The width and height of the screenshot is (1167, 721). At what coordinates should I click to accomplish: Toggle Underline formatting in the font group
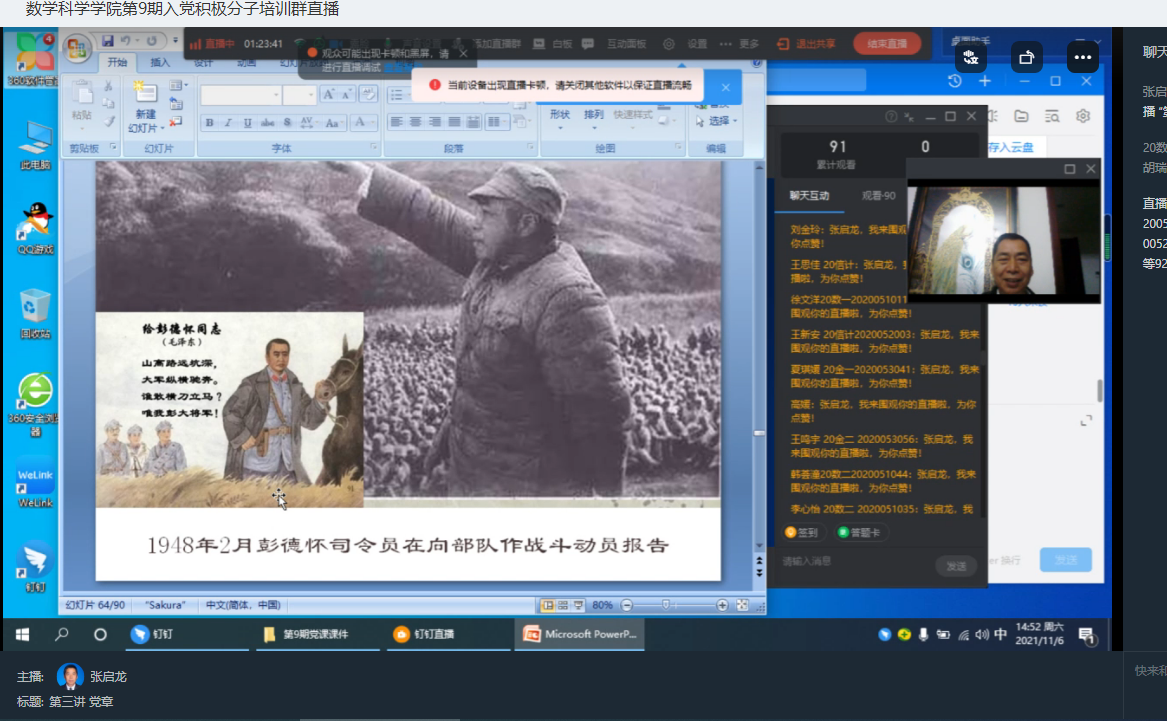(248, 123)
